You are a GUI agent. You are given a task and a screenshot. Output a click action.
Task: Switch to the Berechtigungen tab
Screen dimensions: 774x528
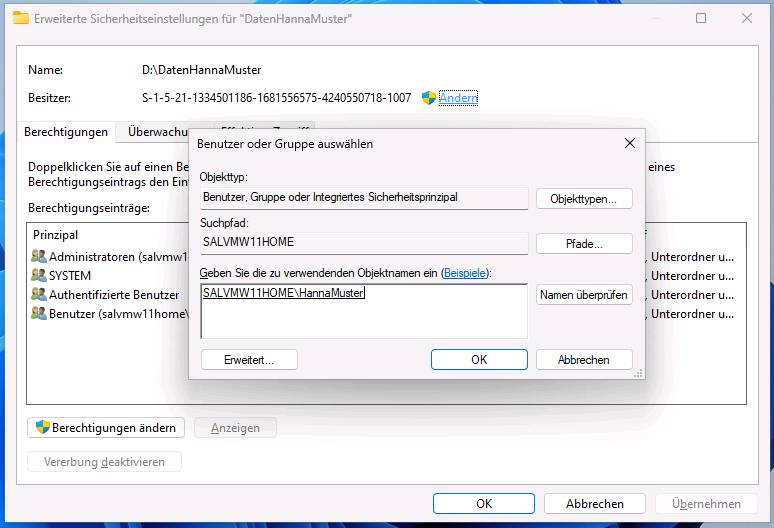[x=66, y=132]
